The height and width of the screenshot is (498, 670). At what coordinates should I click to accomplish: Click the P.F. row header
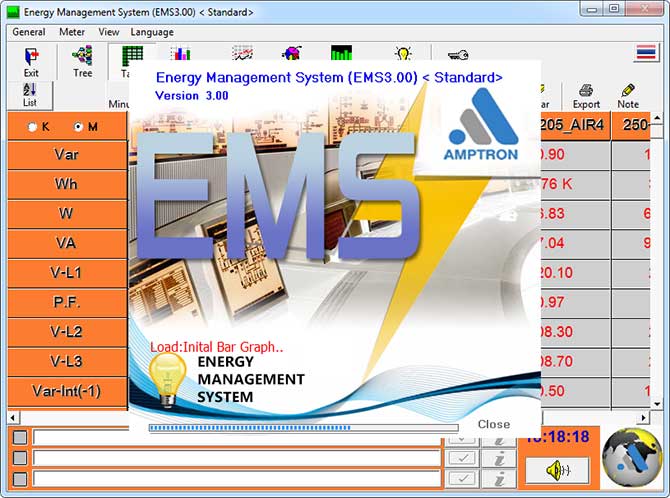(x=67, y=303)
